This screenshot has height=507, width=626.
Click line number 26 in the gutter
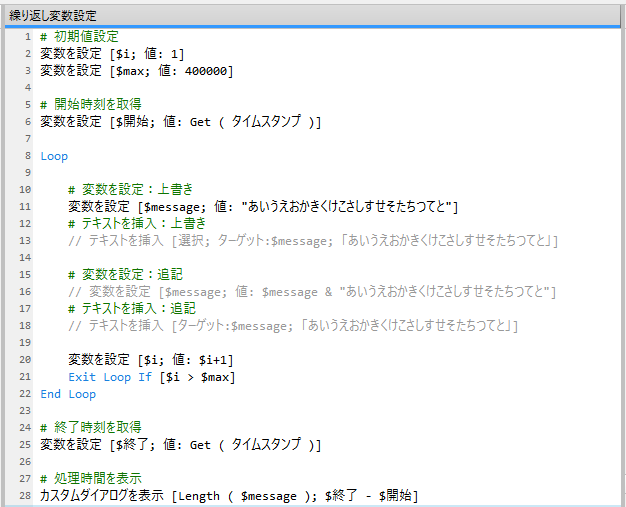point(25,461)
